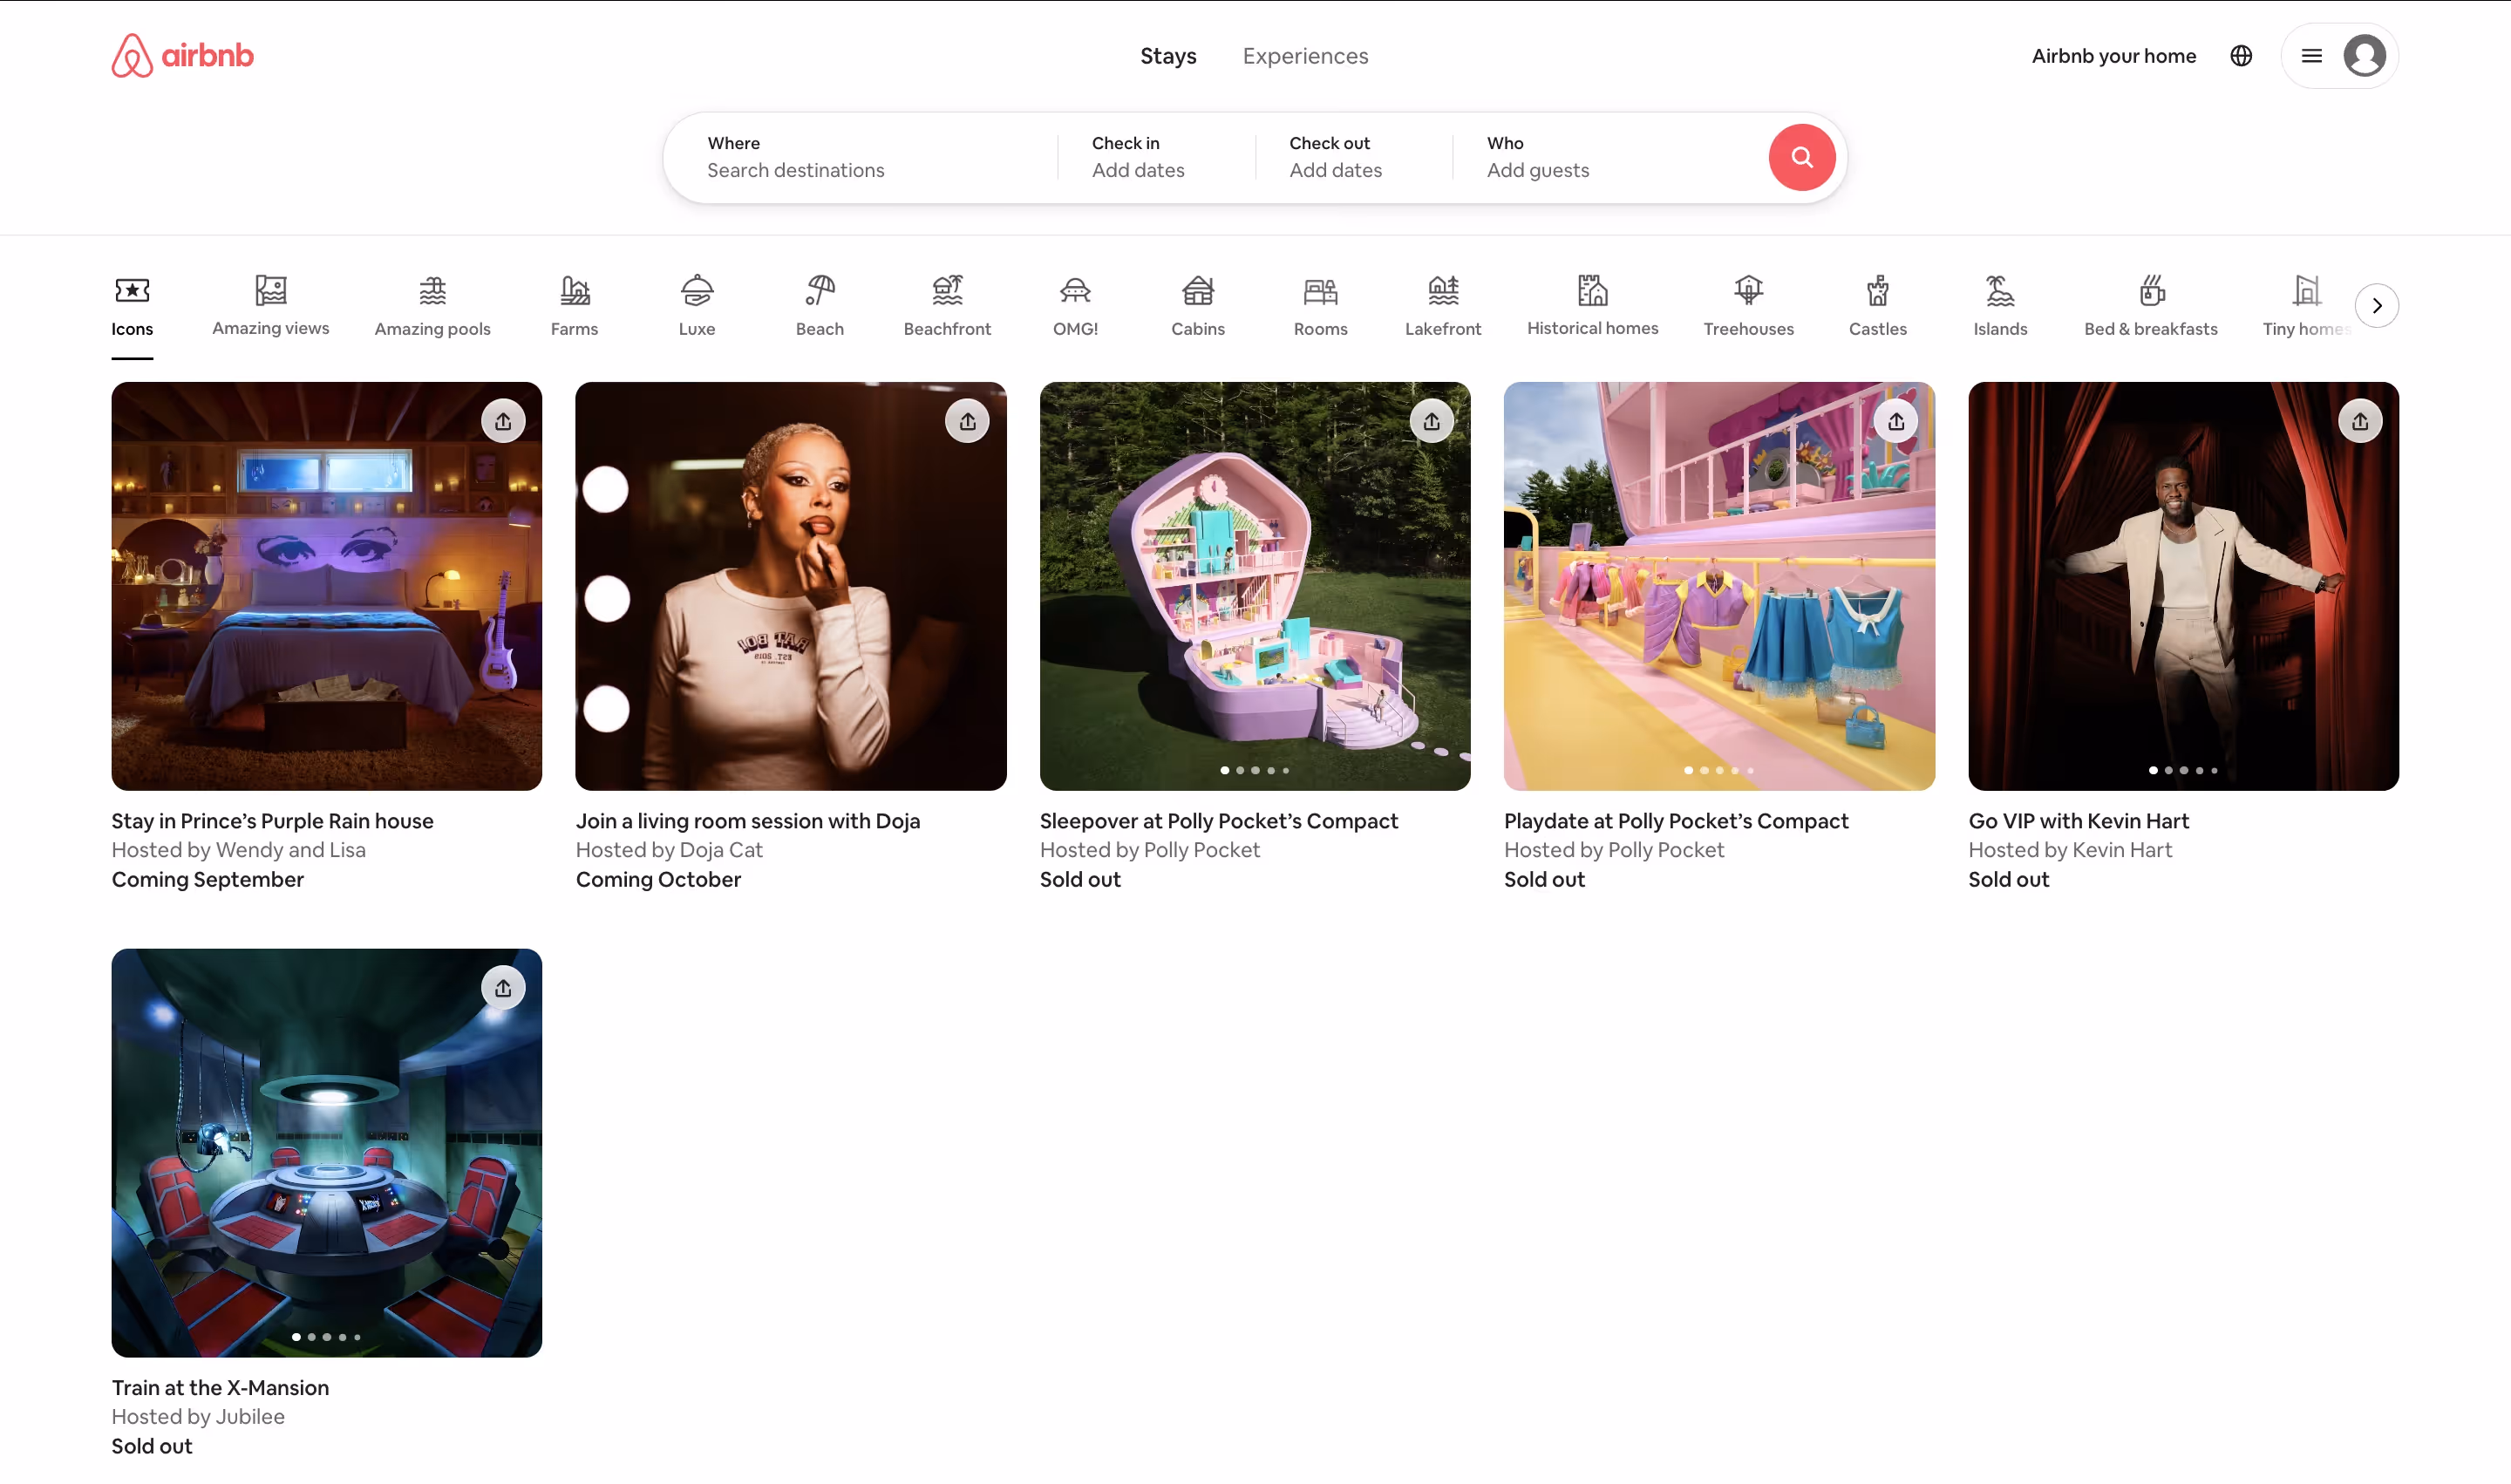Open Kevin Hart VIP photo
Viewport: 2511px width, 1484px height.
pyautogui.click(x=2182, y=586)
